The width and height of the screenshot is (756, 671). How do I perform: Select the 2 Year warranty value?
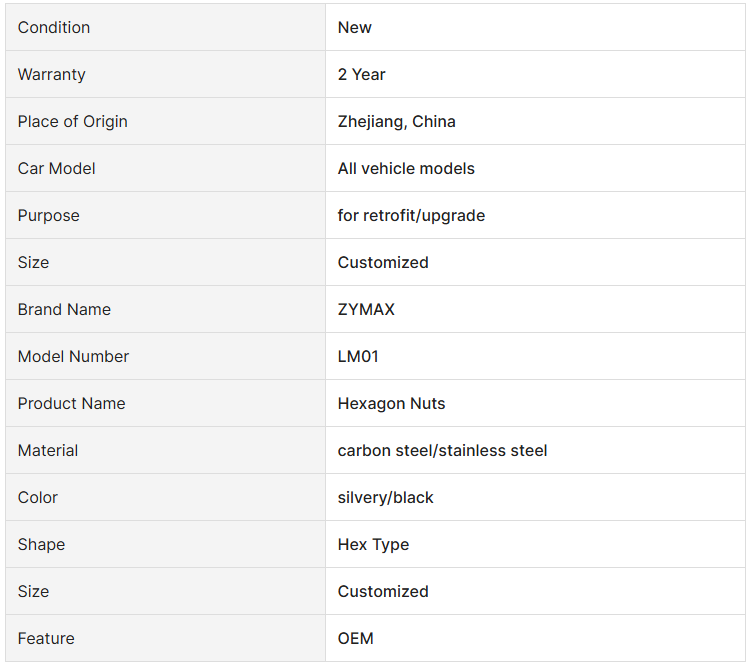click(362, 74)
